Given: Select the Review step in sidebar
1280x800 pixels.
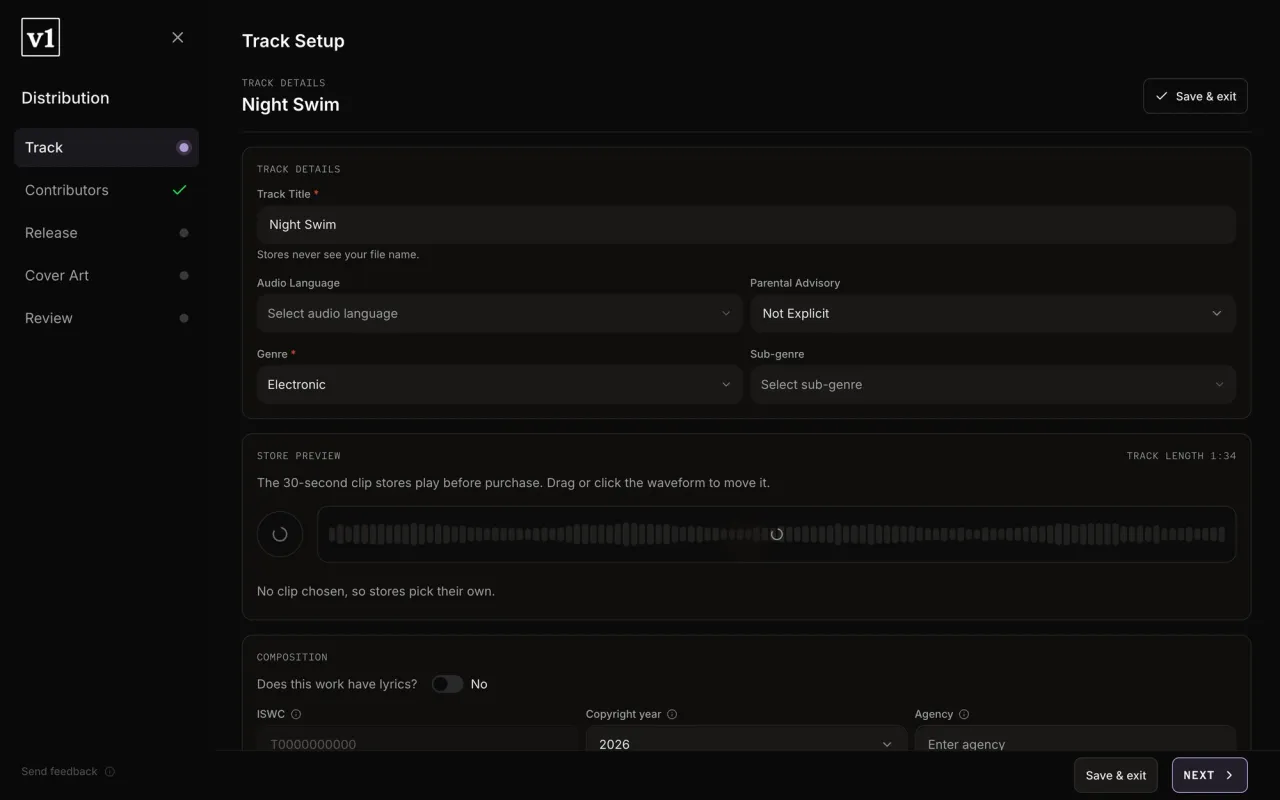Looking at the screenshot, I should (106, 318).
